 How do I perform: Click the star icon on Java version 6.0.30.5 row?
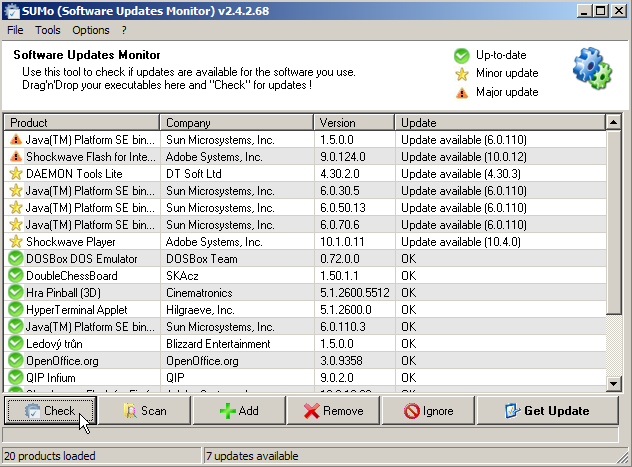click(x=16, y=191)
